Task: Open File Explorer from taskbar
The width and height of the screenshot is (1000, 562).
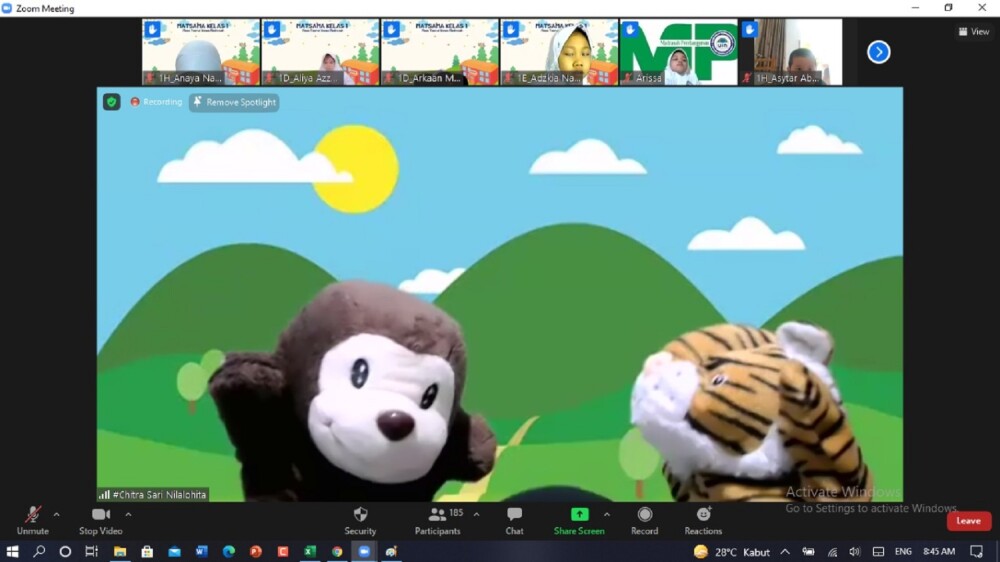Action: [120, 551]
